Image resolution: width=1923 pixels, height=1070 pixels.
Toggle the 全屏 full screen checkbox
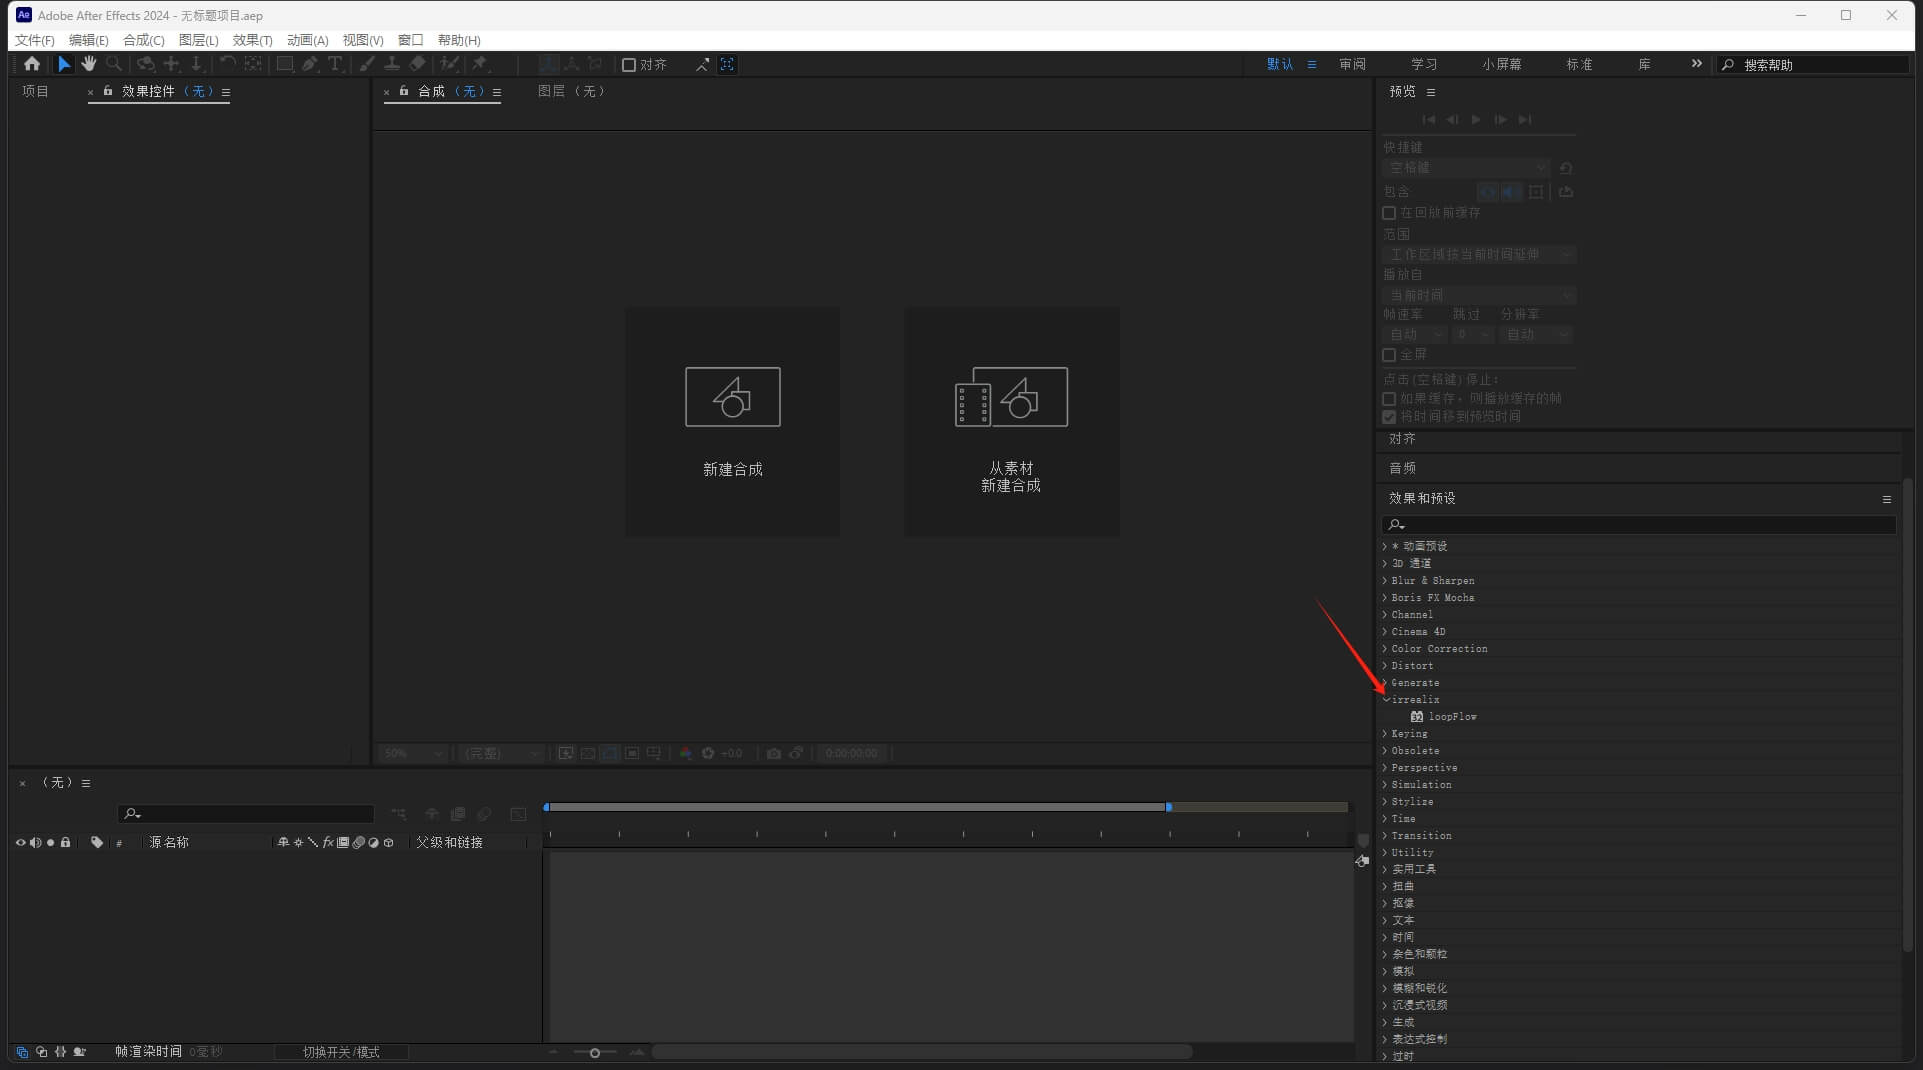pyautogui.click(x=1389, y=355)
